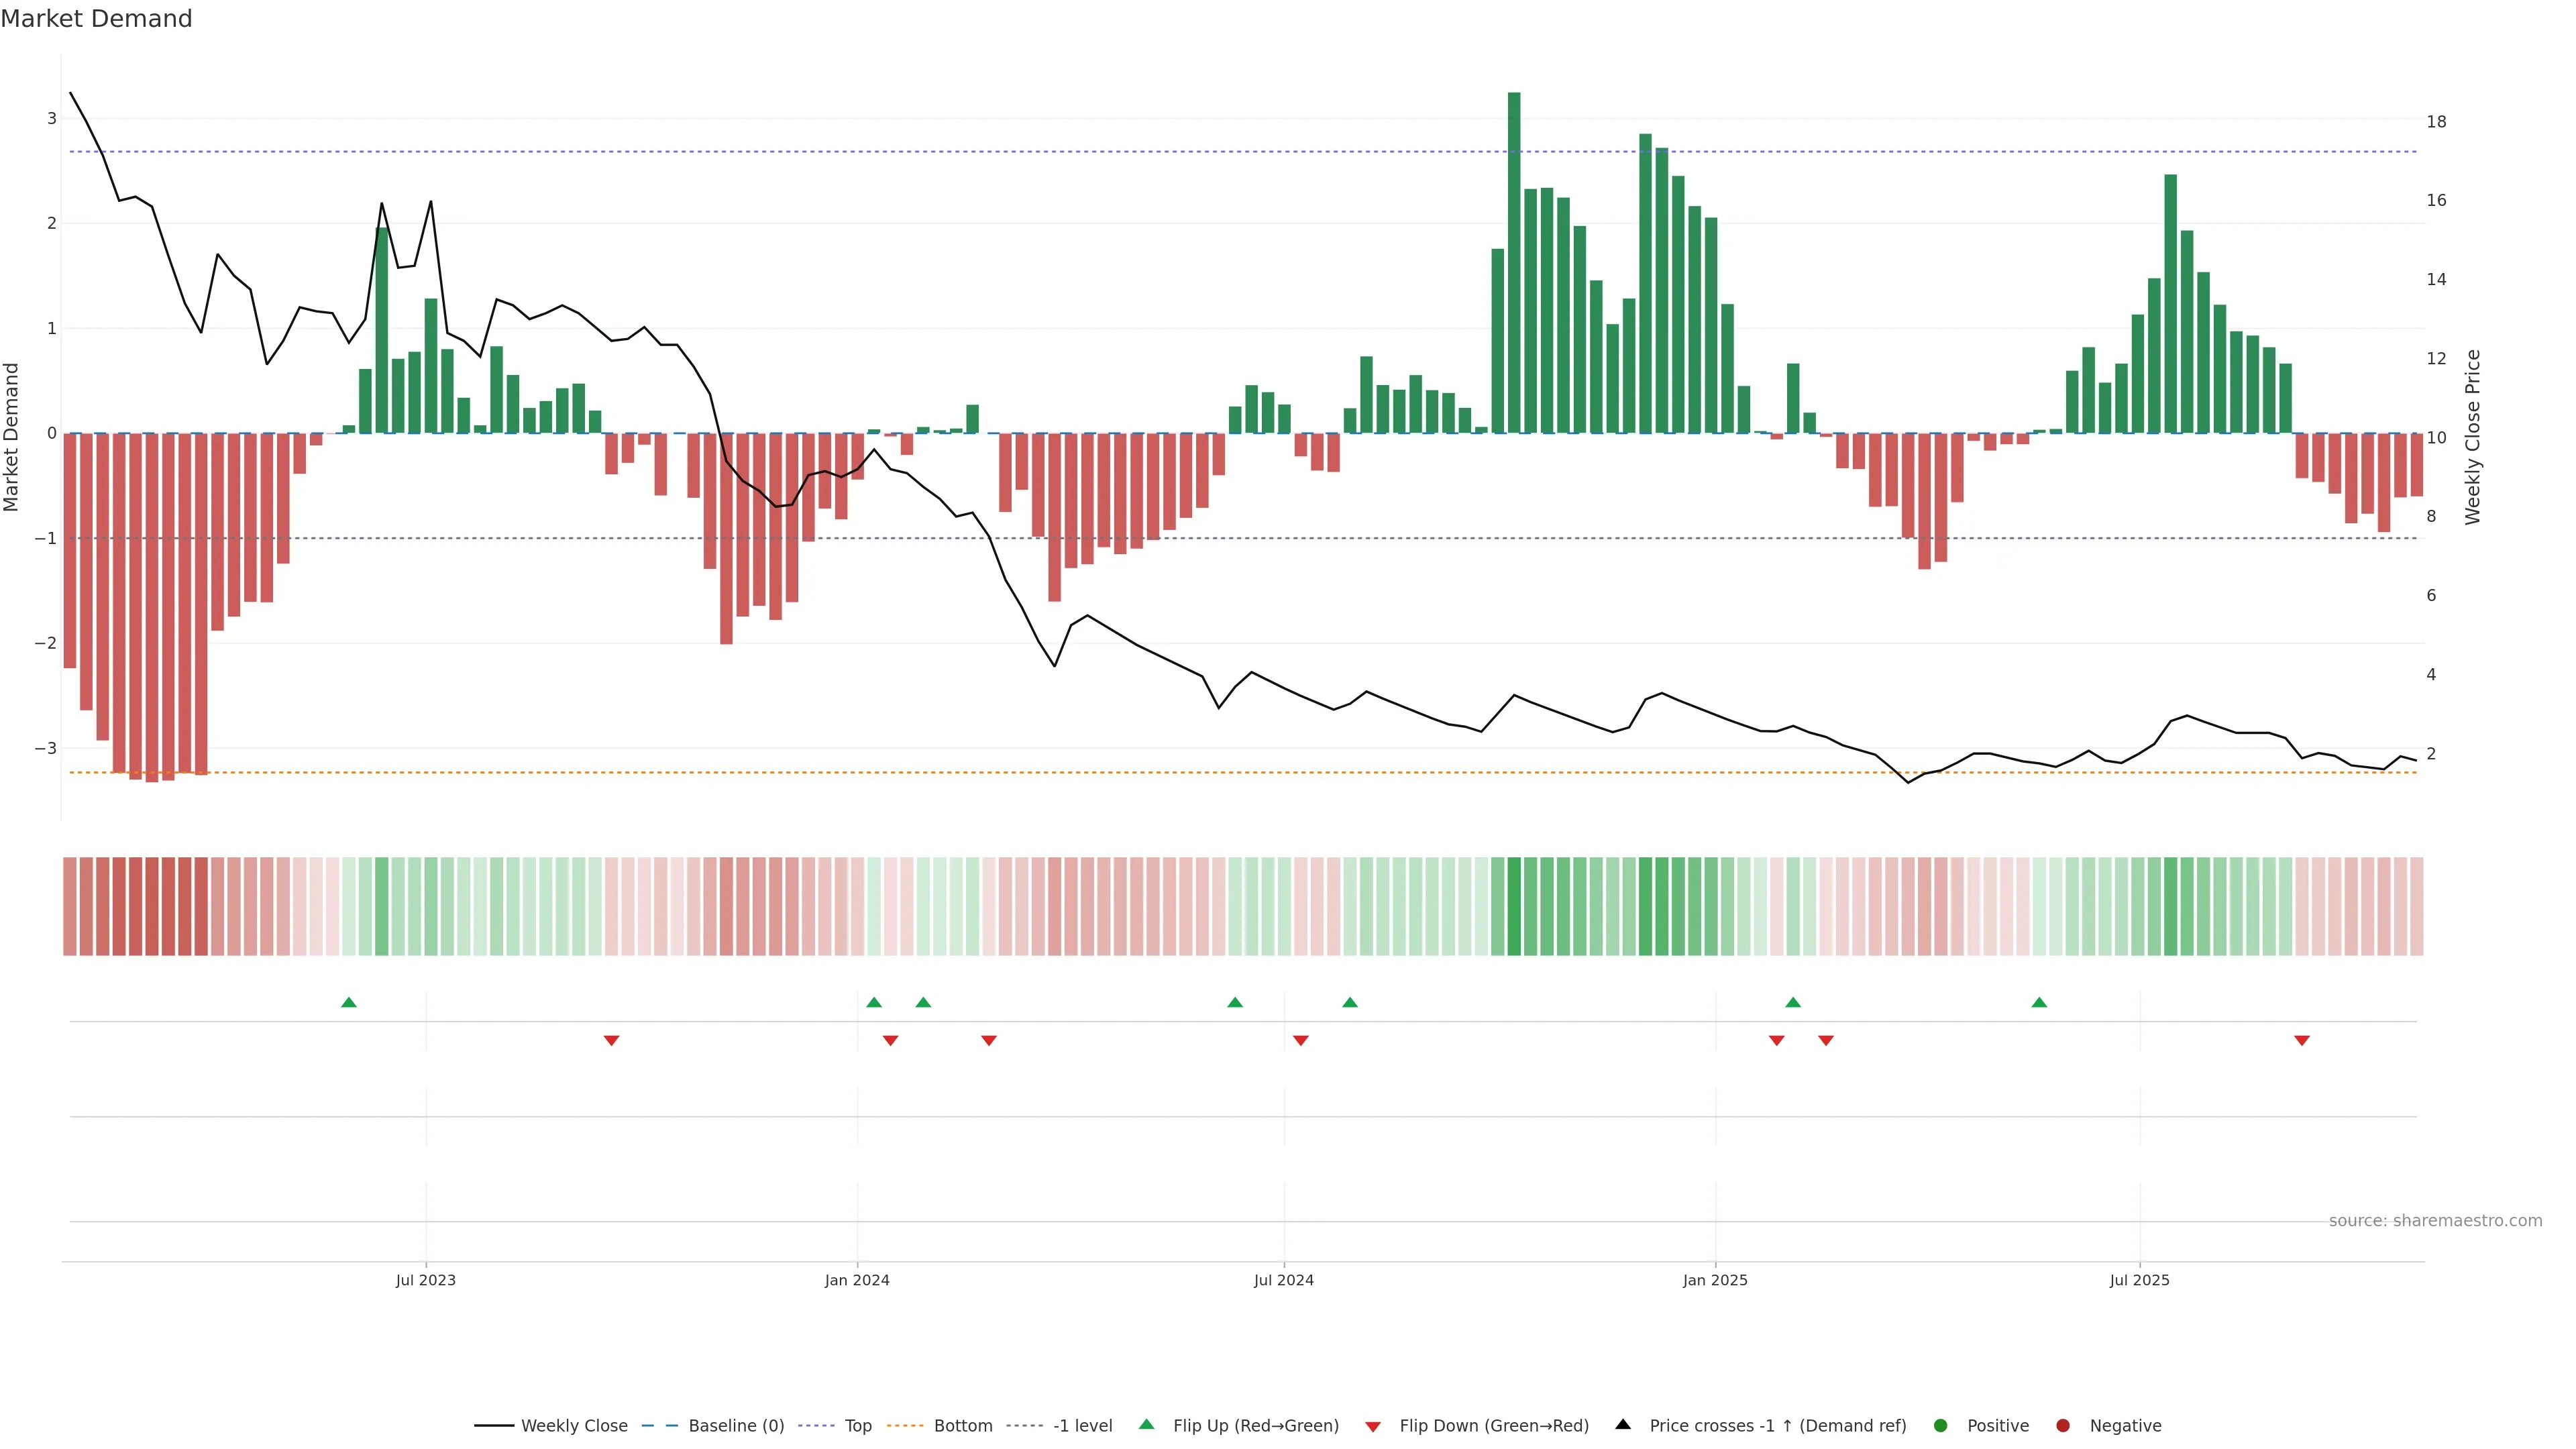Select the Flip Up marker just before Jul 2025
This screenshot has height=1449, width=2576.
pyautogui.click(x=2039, y=1002)
